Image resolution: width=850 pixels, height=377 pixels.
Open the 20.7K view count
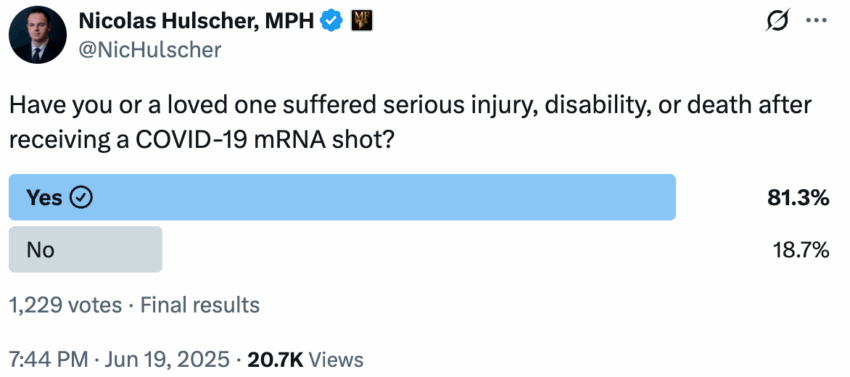click(275, 359)
